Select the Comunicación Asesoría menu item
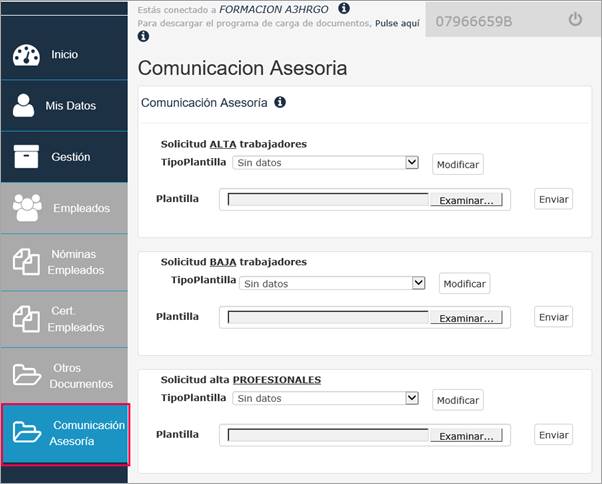This screenshot has width=602, height=484. (65, 433)
